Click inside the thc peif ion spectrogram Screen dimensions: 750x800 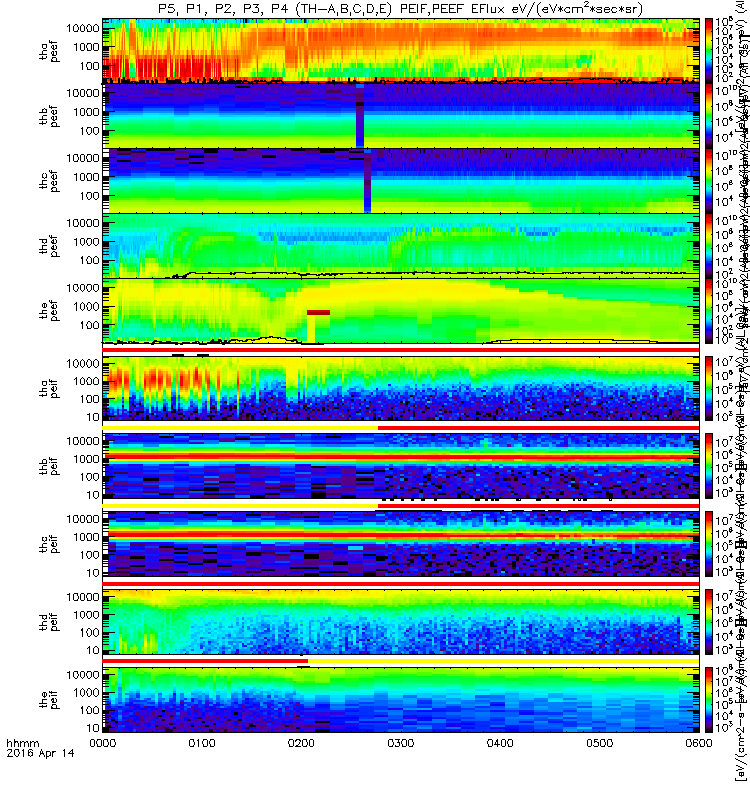(401, 544)
